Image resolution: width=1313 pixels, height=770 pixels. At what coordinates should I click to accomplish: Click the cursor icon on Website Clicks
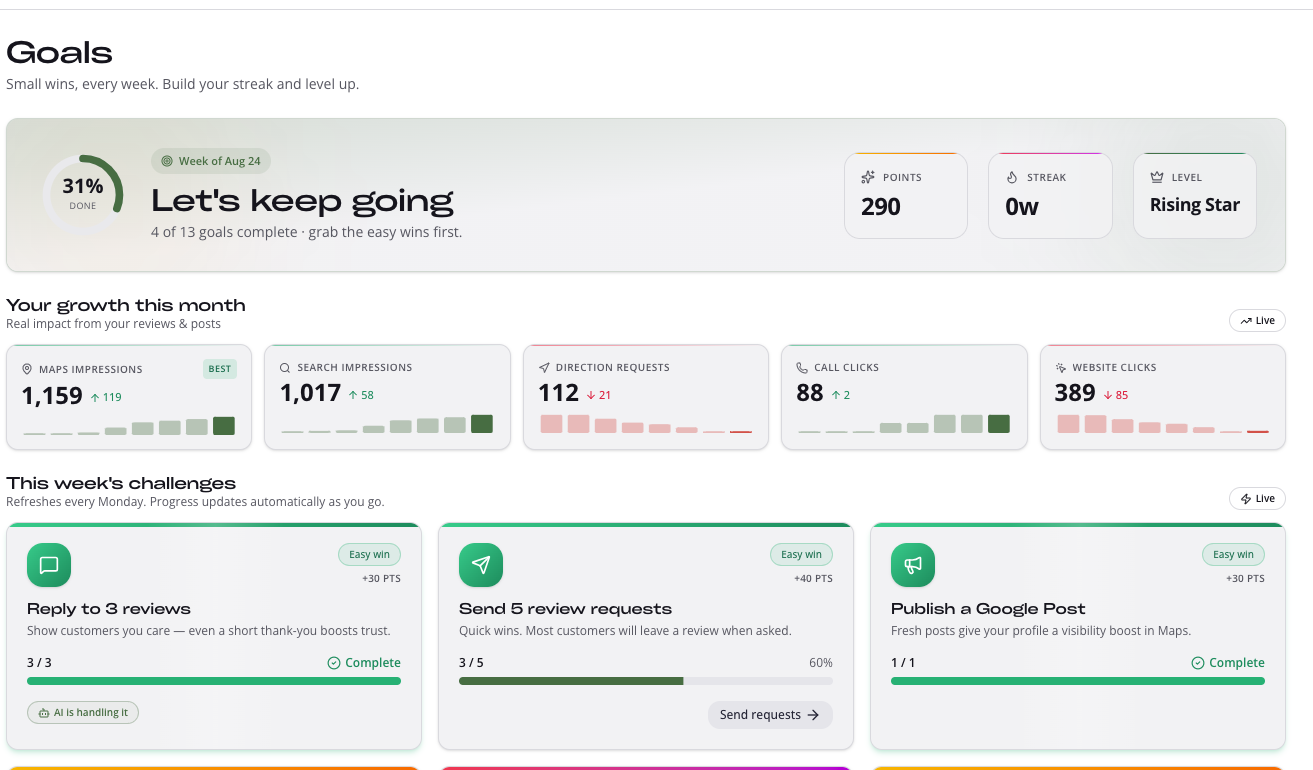click(x=1061, y=367)
